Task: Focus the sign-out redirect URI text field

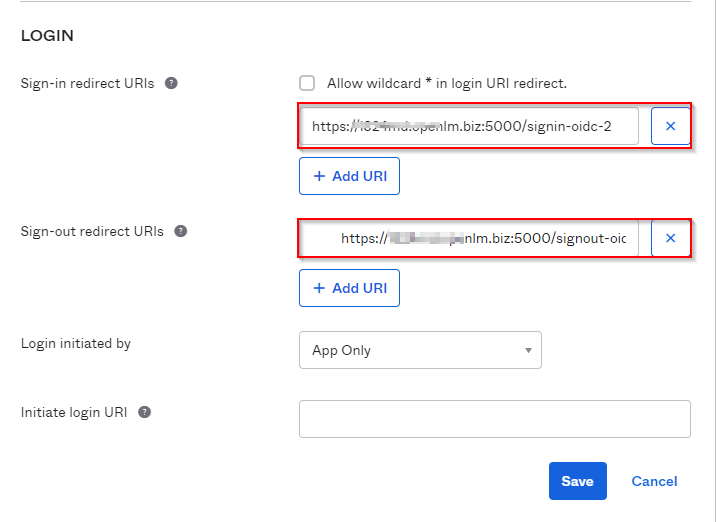Action: (x=470, y=238)
